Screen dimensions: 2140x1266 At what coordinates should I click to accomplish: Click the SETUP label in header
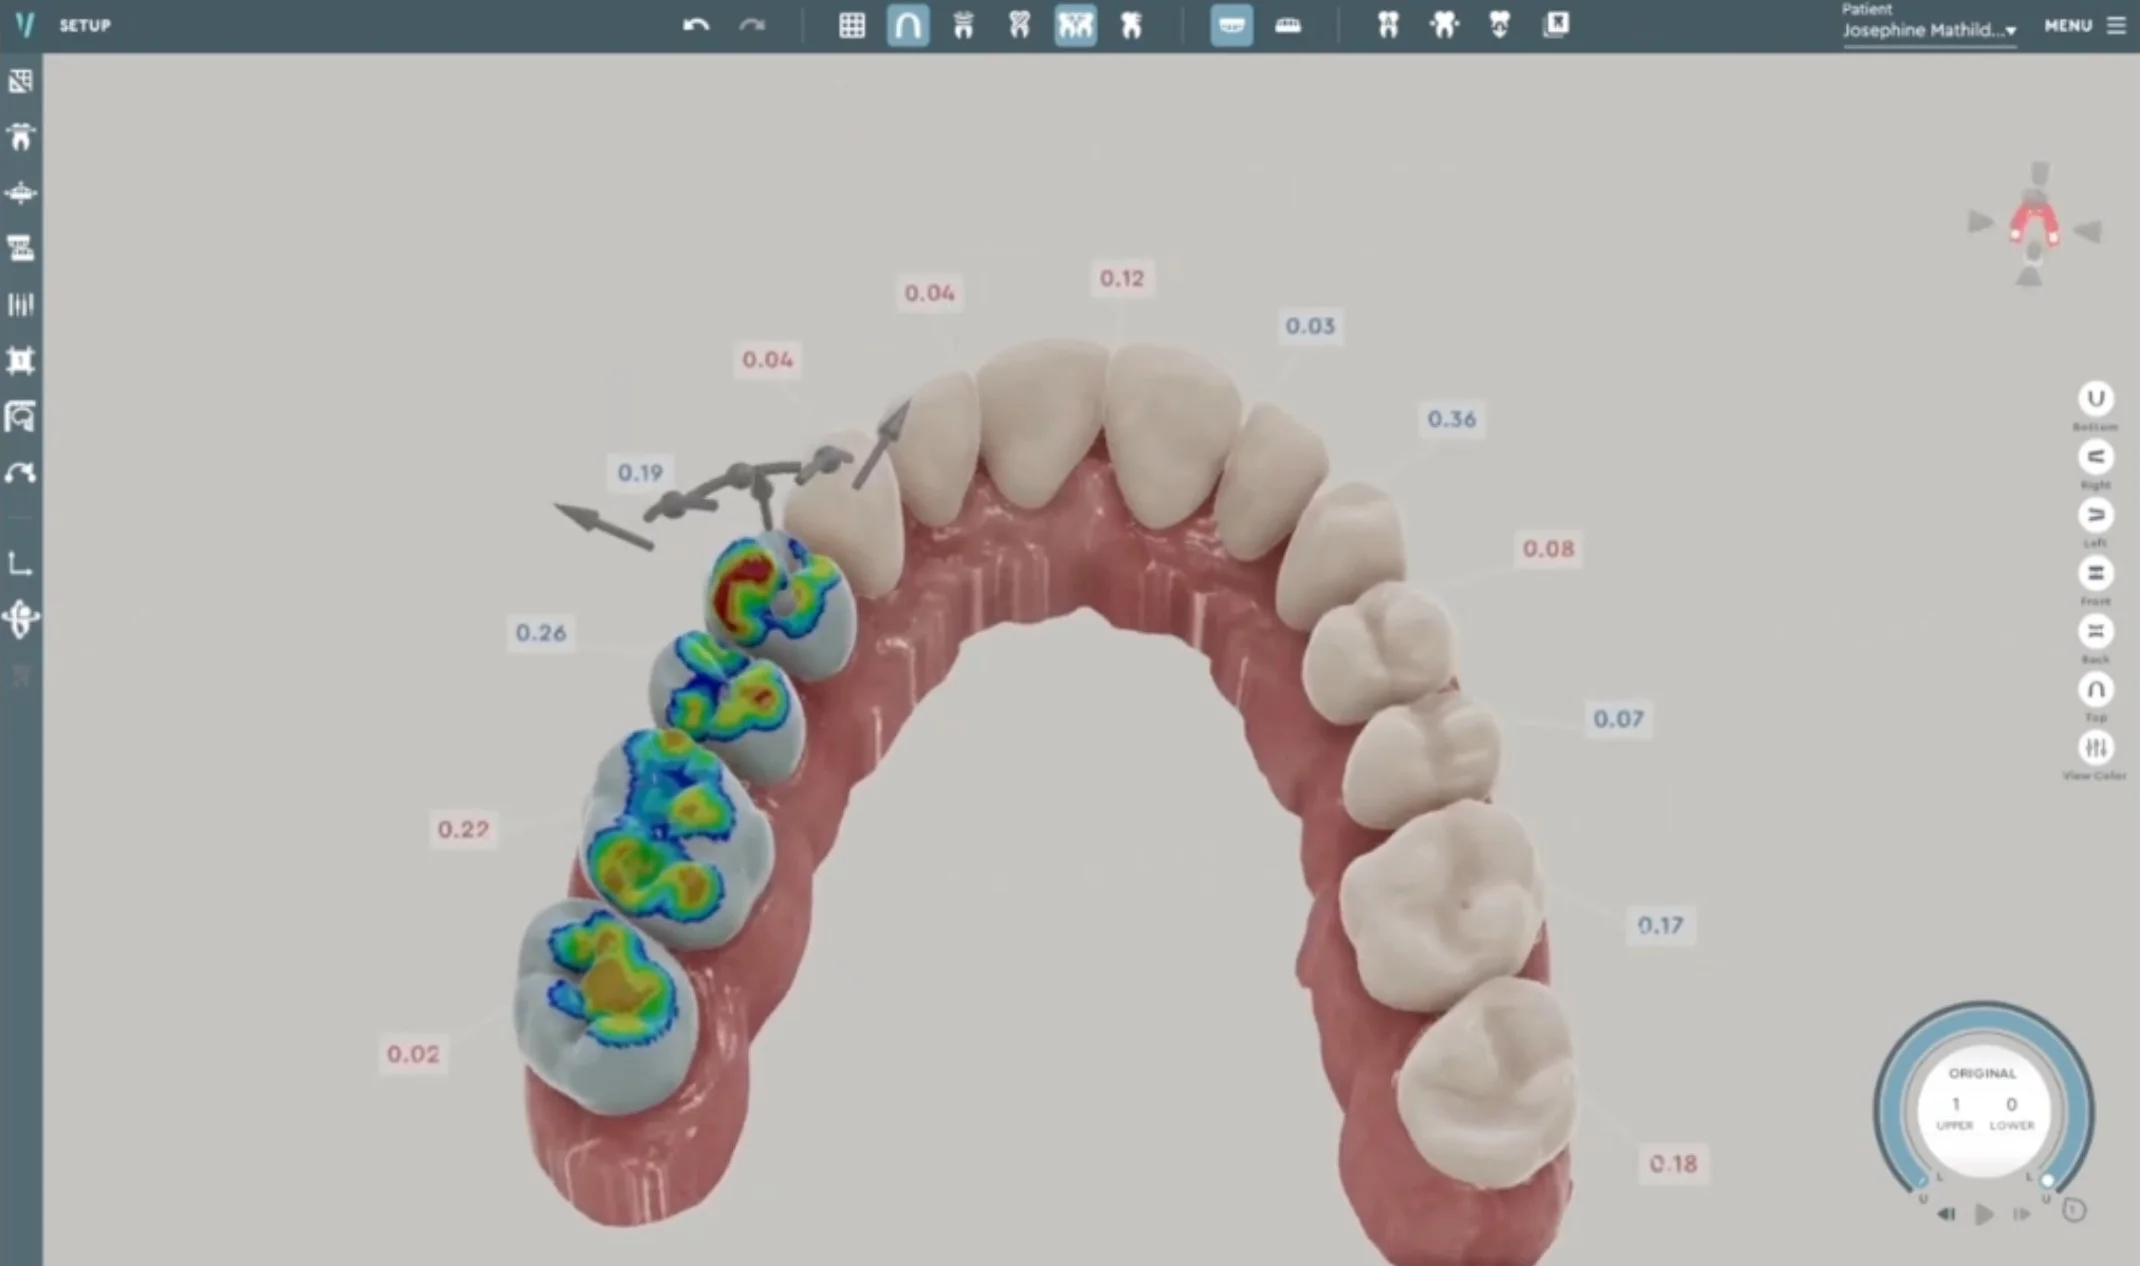pyautogui.click(x=85, y=25)
